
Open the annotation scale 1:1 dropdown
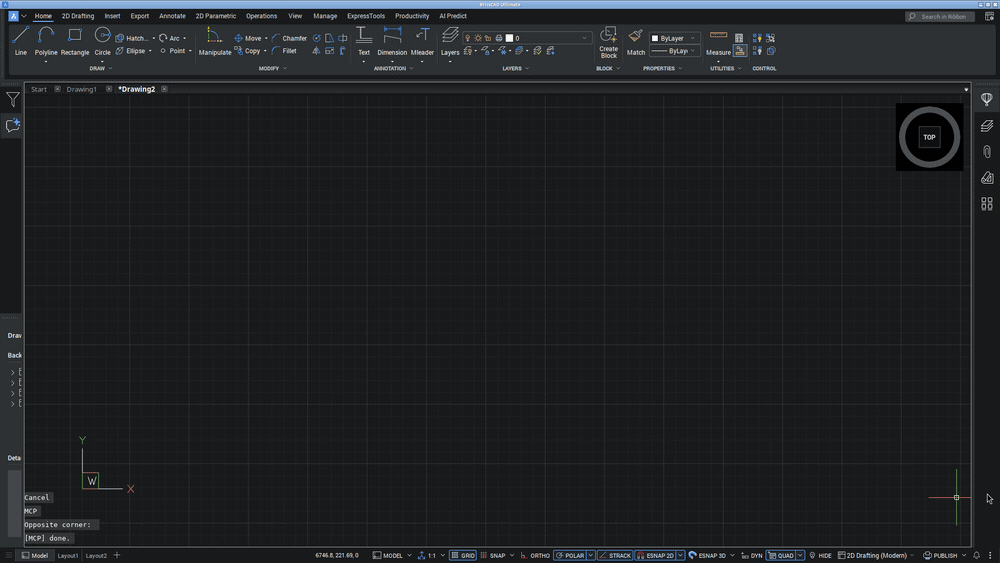point(432,555)
